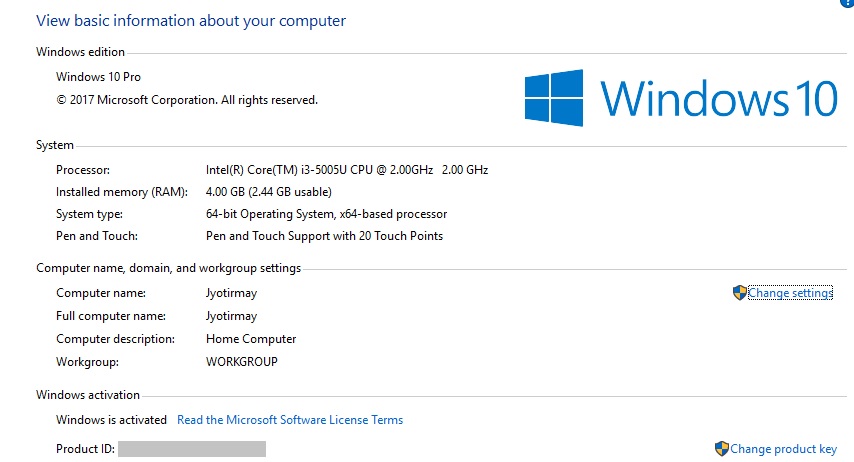Select the Full computer name value Jyotirmay
This screenshot has height=462, width=854.
point(231,317)
